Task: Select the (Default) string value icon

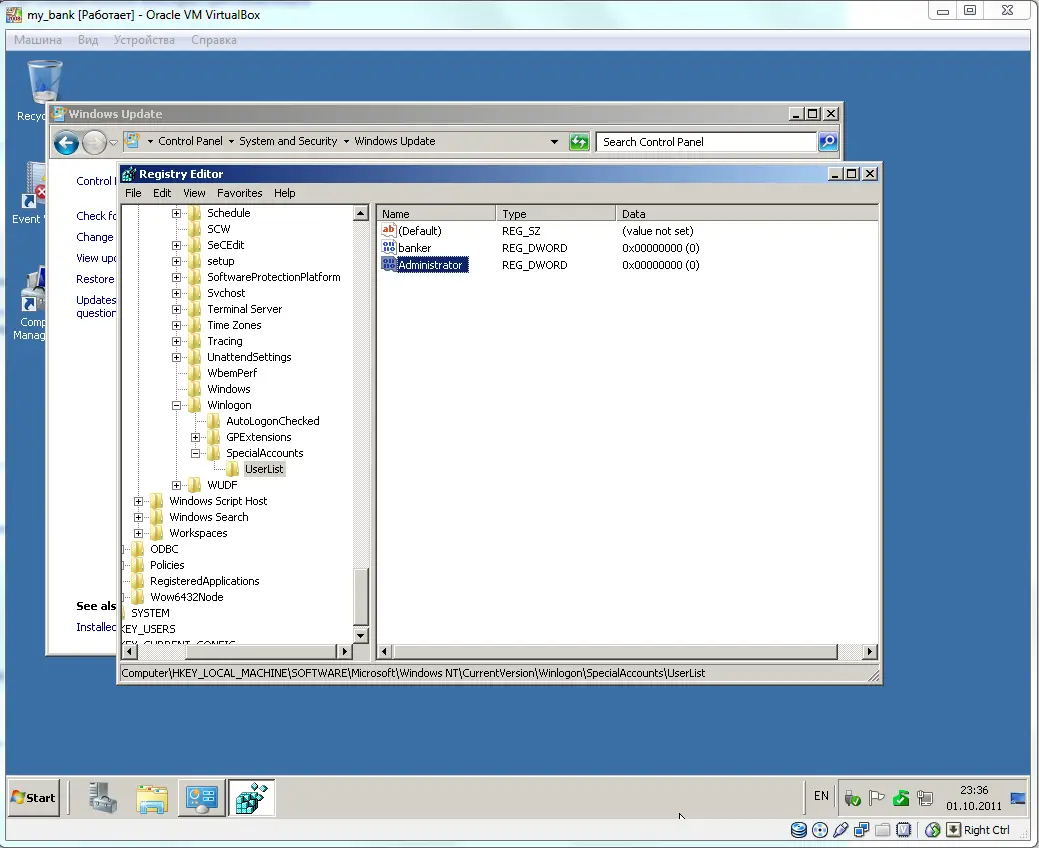Action: click(x=388, y=231)
